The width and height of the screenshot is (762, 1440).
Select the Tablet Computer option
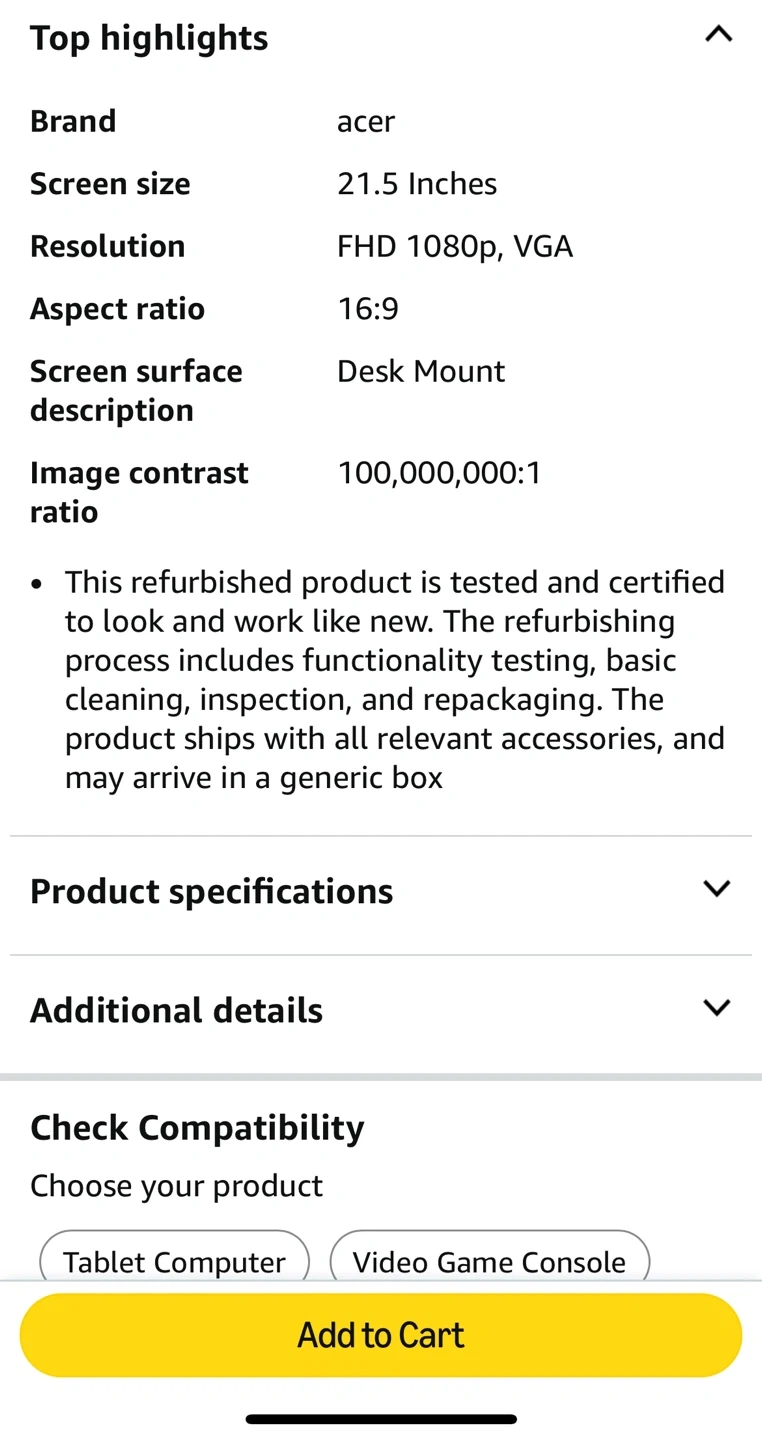click(174, 1261)
